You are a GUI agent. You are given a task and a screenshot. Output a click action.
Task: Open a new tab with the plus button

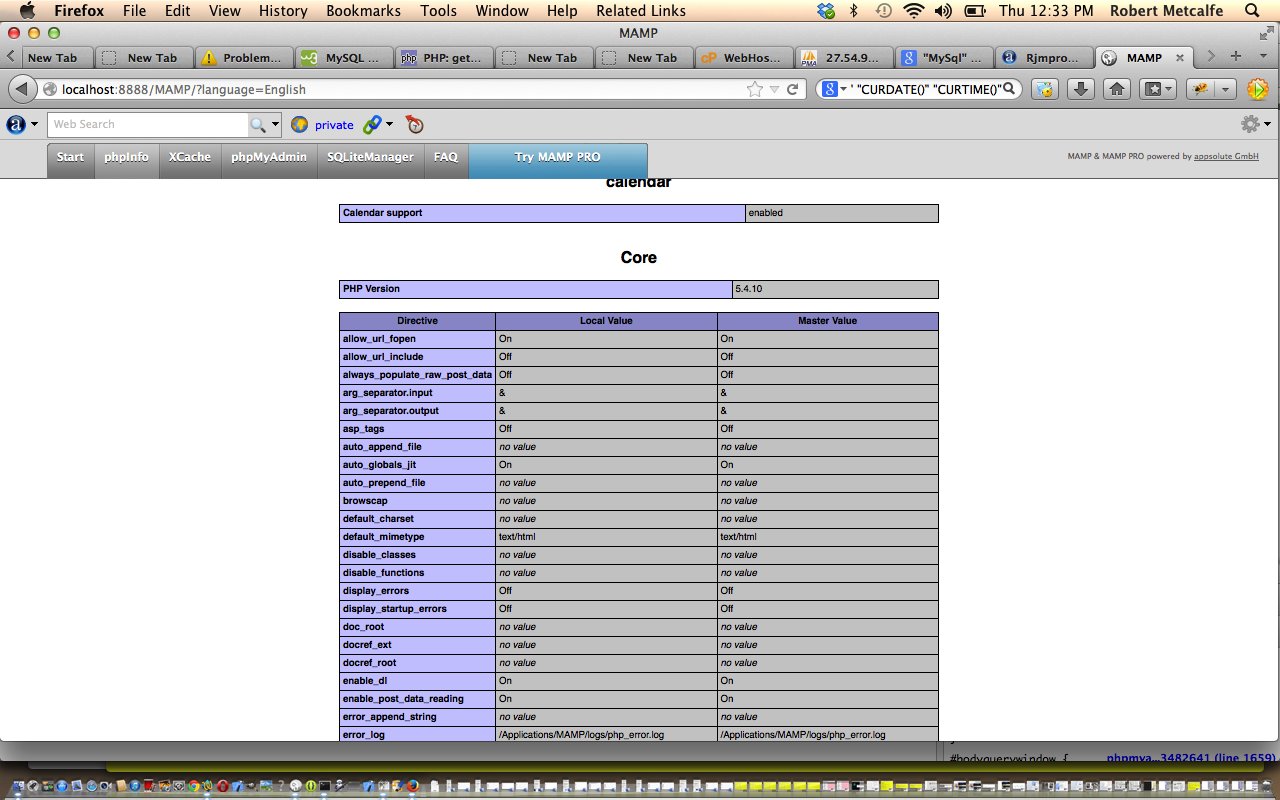1236,56
